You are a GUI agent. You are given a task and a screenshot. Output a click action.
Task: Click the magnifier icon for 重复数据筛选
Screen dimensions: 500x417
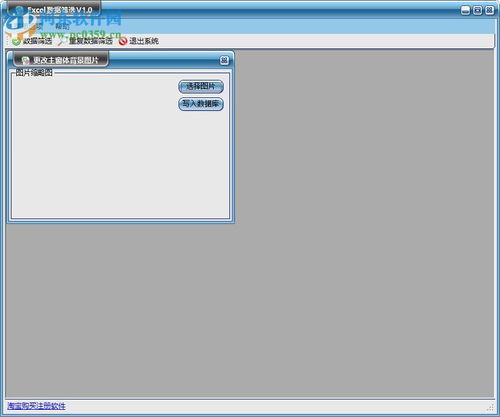[62, 41]
